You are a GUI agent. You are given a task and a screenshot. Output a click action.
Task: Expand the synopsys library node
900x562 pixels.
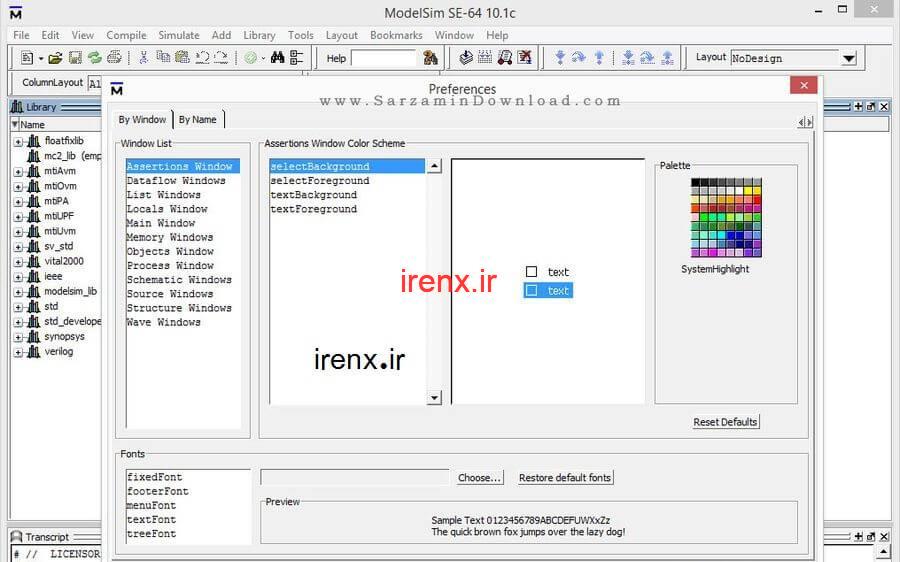pos(18,338)
